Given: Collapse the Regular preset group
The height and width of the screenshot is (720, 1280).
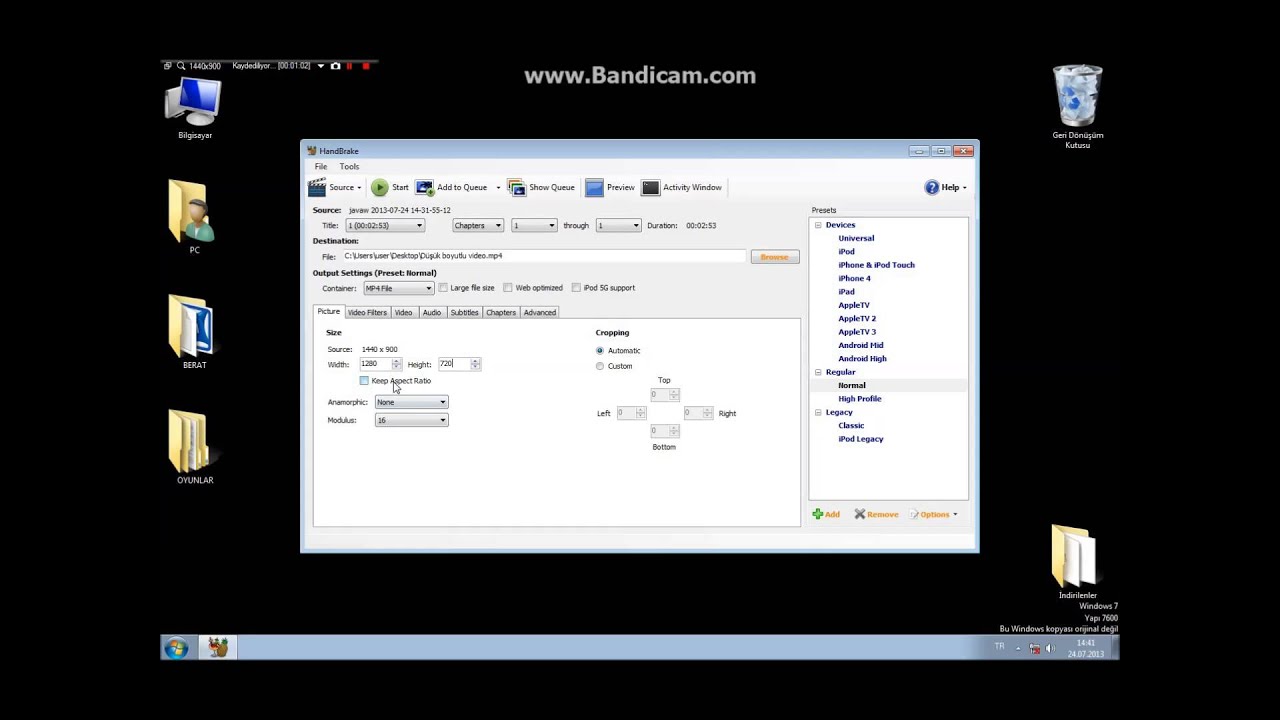Looking at the screenshot, I should click(818, 372).
